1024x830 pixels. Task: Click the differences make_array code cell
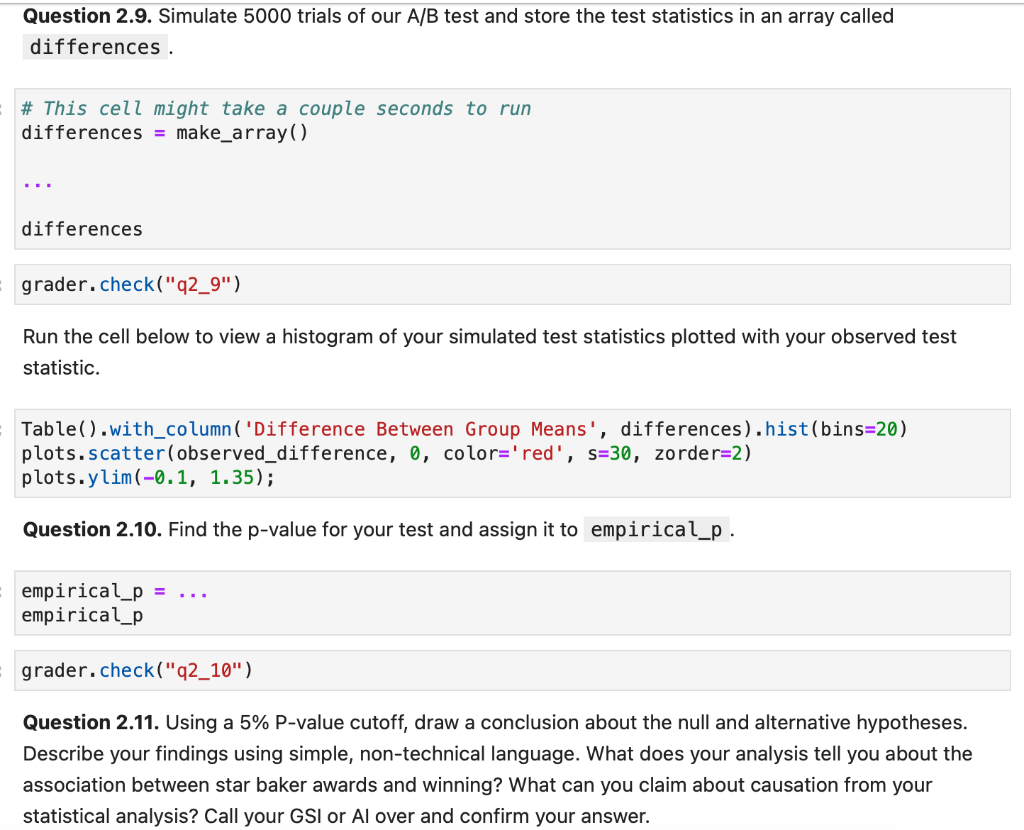tap(513, 168)
